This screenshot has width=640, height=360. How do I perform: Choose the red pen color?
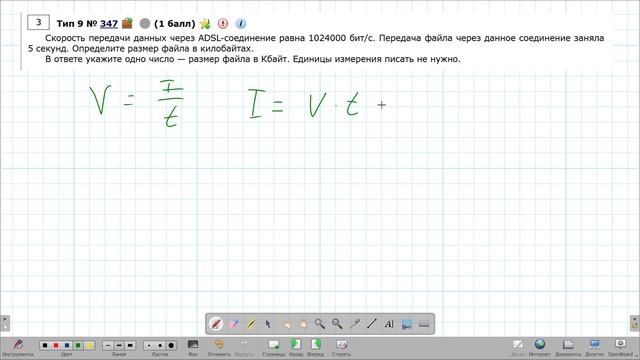56,345
